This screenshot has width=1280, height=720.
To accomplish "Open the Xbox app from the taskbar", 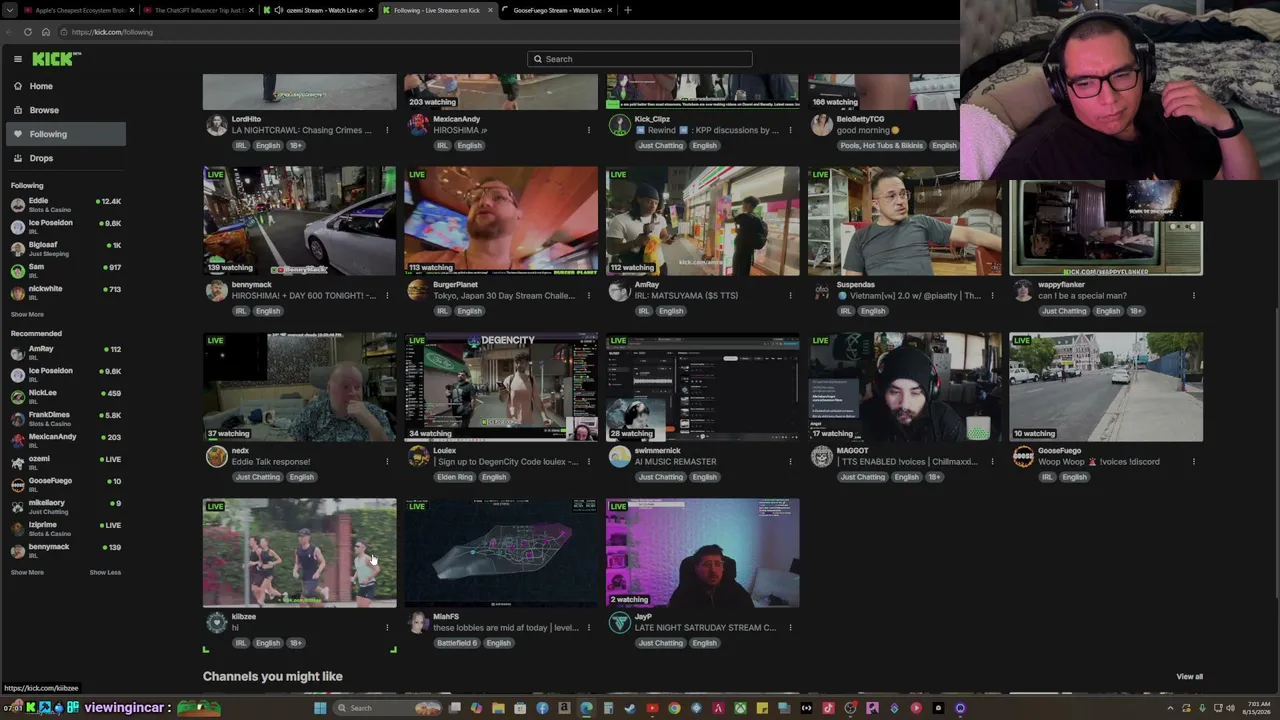I will click(740, 708).
